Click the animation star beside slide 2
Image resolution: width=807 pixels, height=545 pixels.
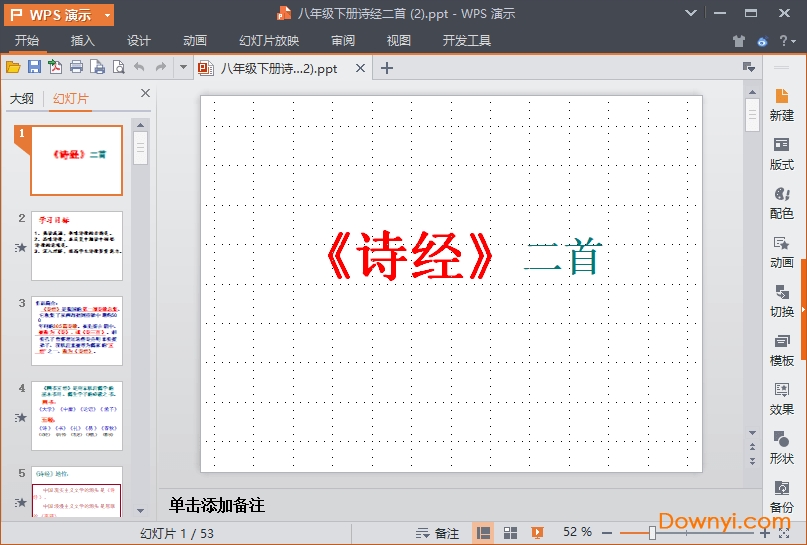point(21,248)
